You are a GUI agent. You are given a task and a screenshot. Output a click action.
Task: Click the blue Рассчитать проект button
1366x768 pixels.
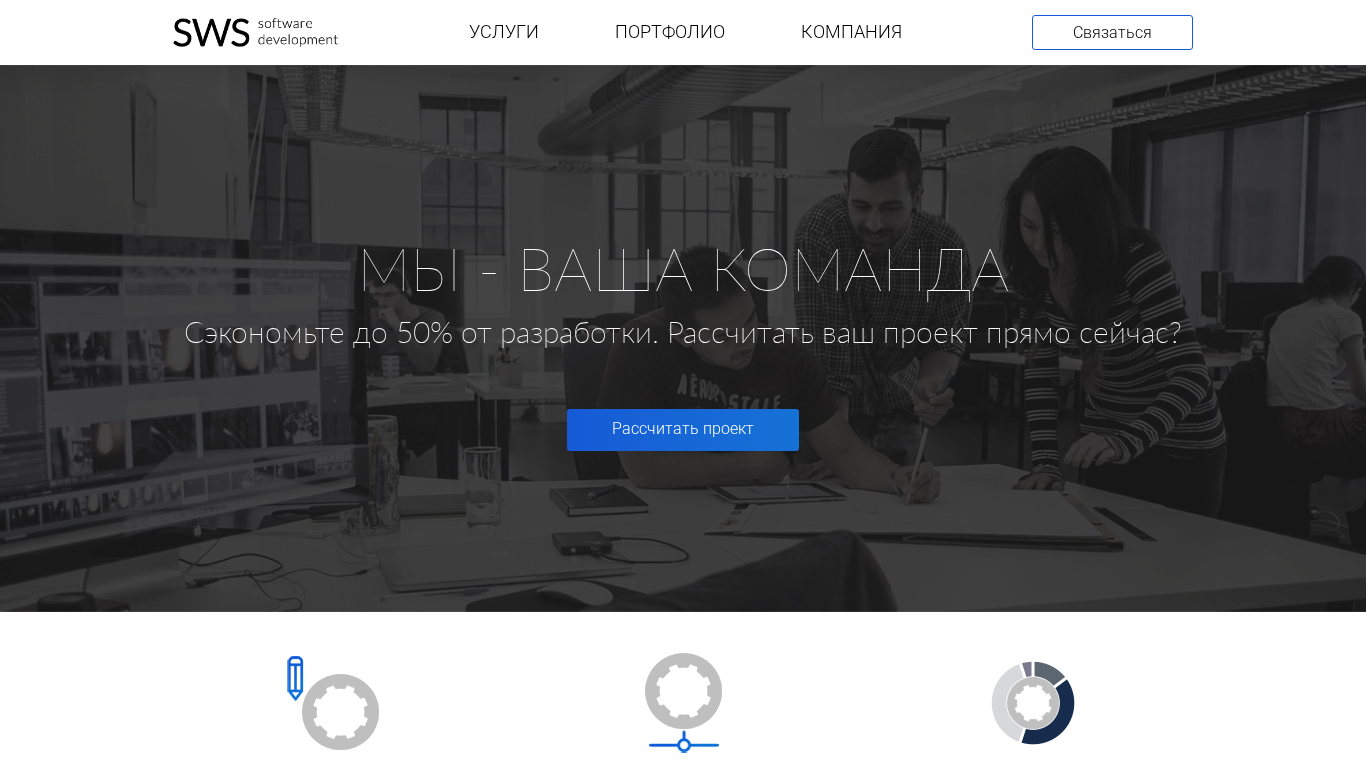[x=683, y=430]
